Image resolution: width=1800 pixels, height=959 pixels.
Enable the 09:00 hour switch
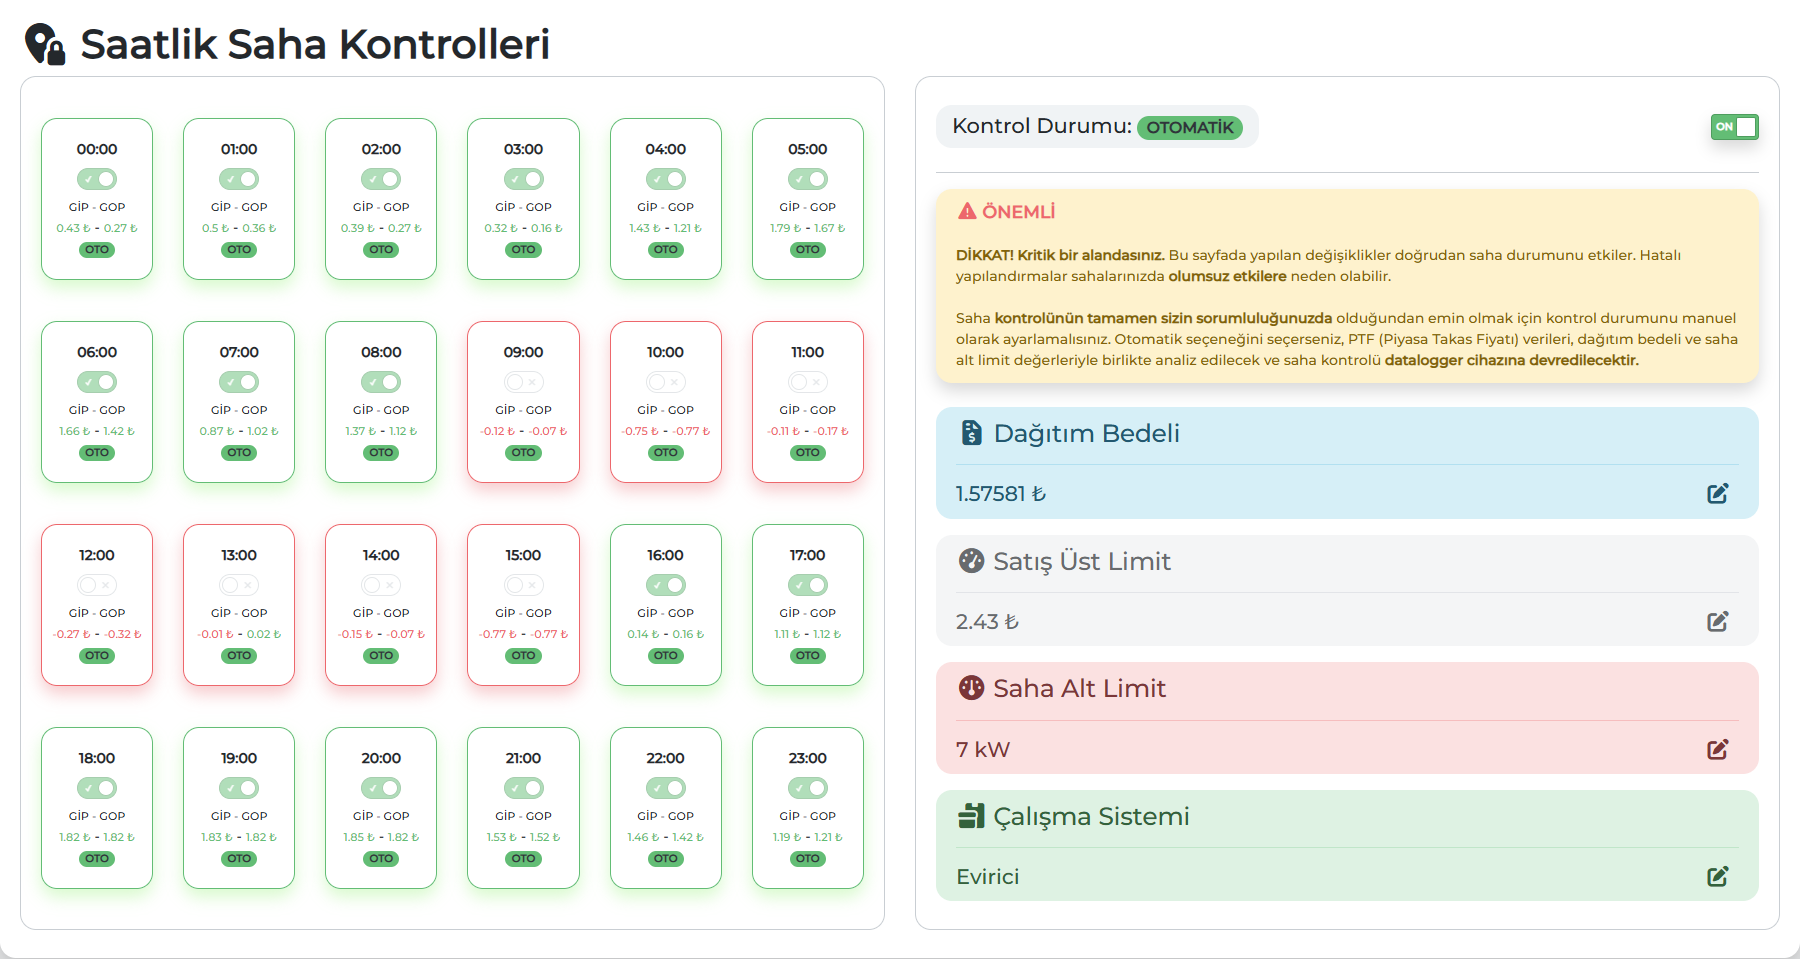(x=523, y=382)
